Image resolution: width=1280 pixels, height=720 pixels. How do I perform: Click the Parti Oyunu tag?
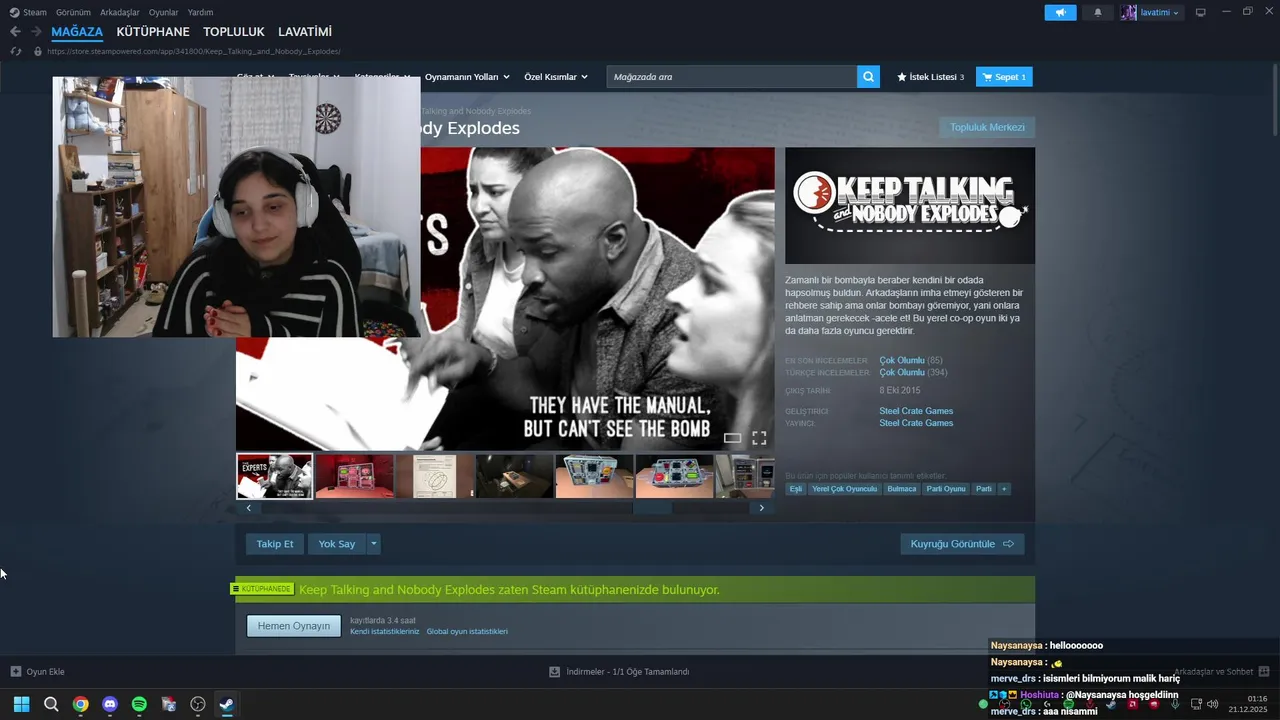[945, 489]
